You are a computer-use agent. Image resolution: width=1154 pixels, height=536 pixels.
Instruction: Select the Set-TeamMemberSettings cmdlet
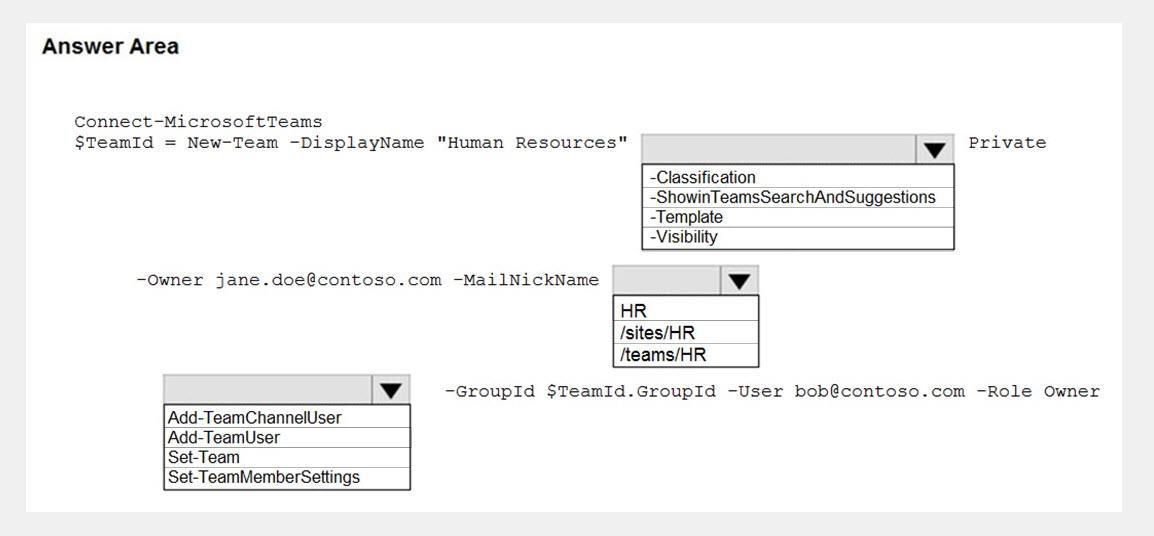pyautogui.click(x=287, y=477)
